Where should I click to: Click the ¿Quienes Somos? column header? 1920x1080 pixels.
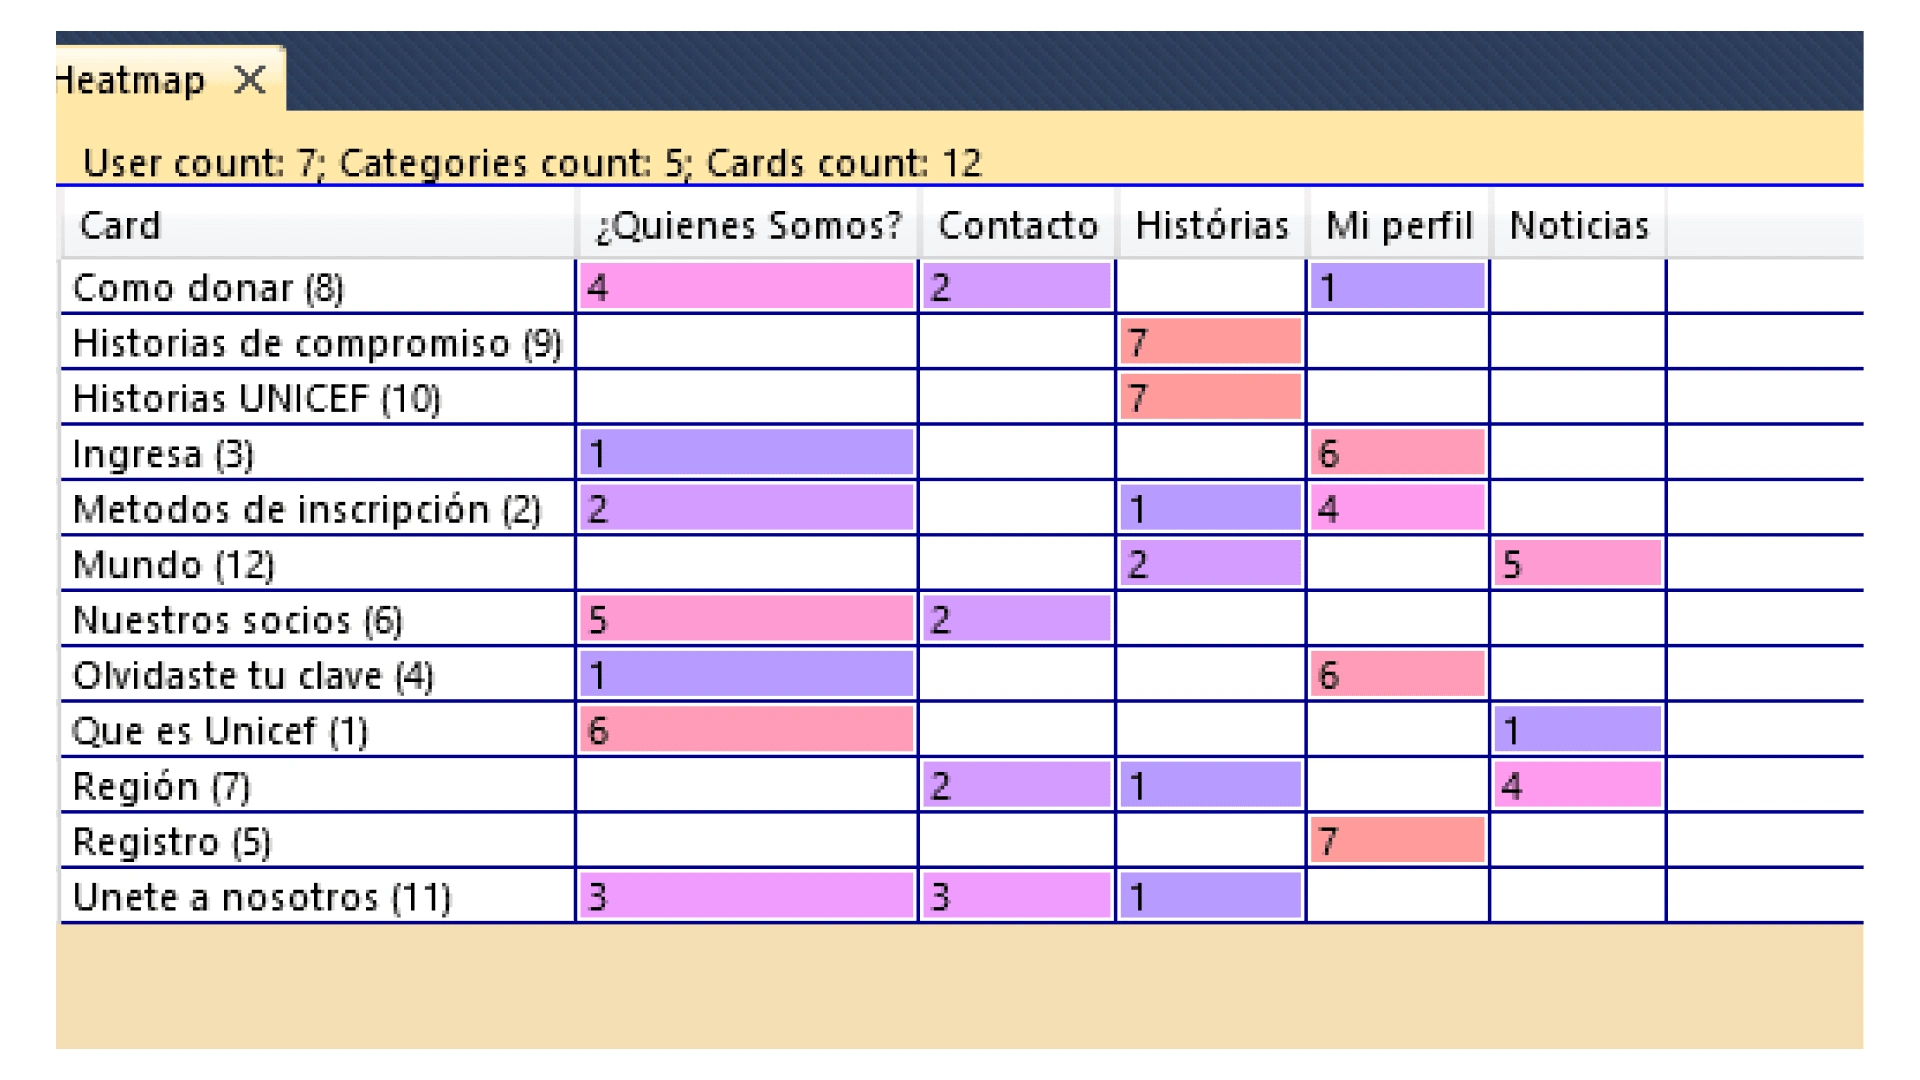(748, 225)
